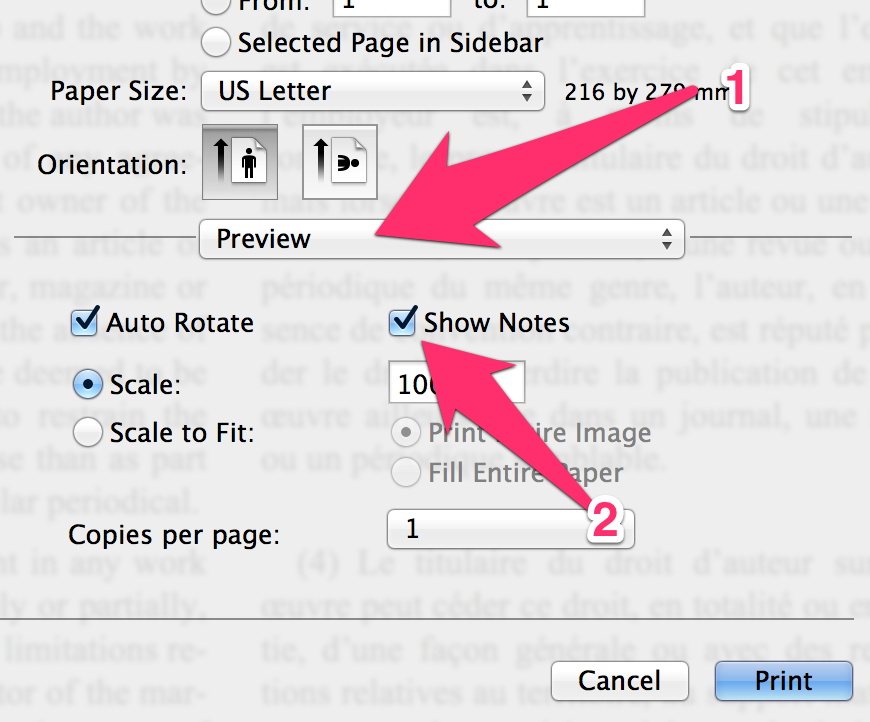The width and height of the screenshot is (870, 722).
Task: Pick the Fill Entire Paper option
Action: click(x=406, y=472)
